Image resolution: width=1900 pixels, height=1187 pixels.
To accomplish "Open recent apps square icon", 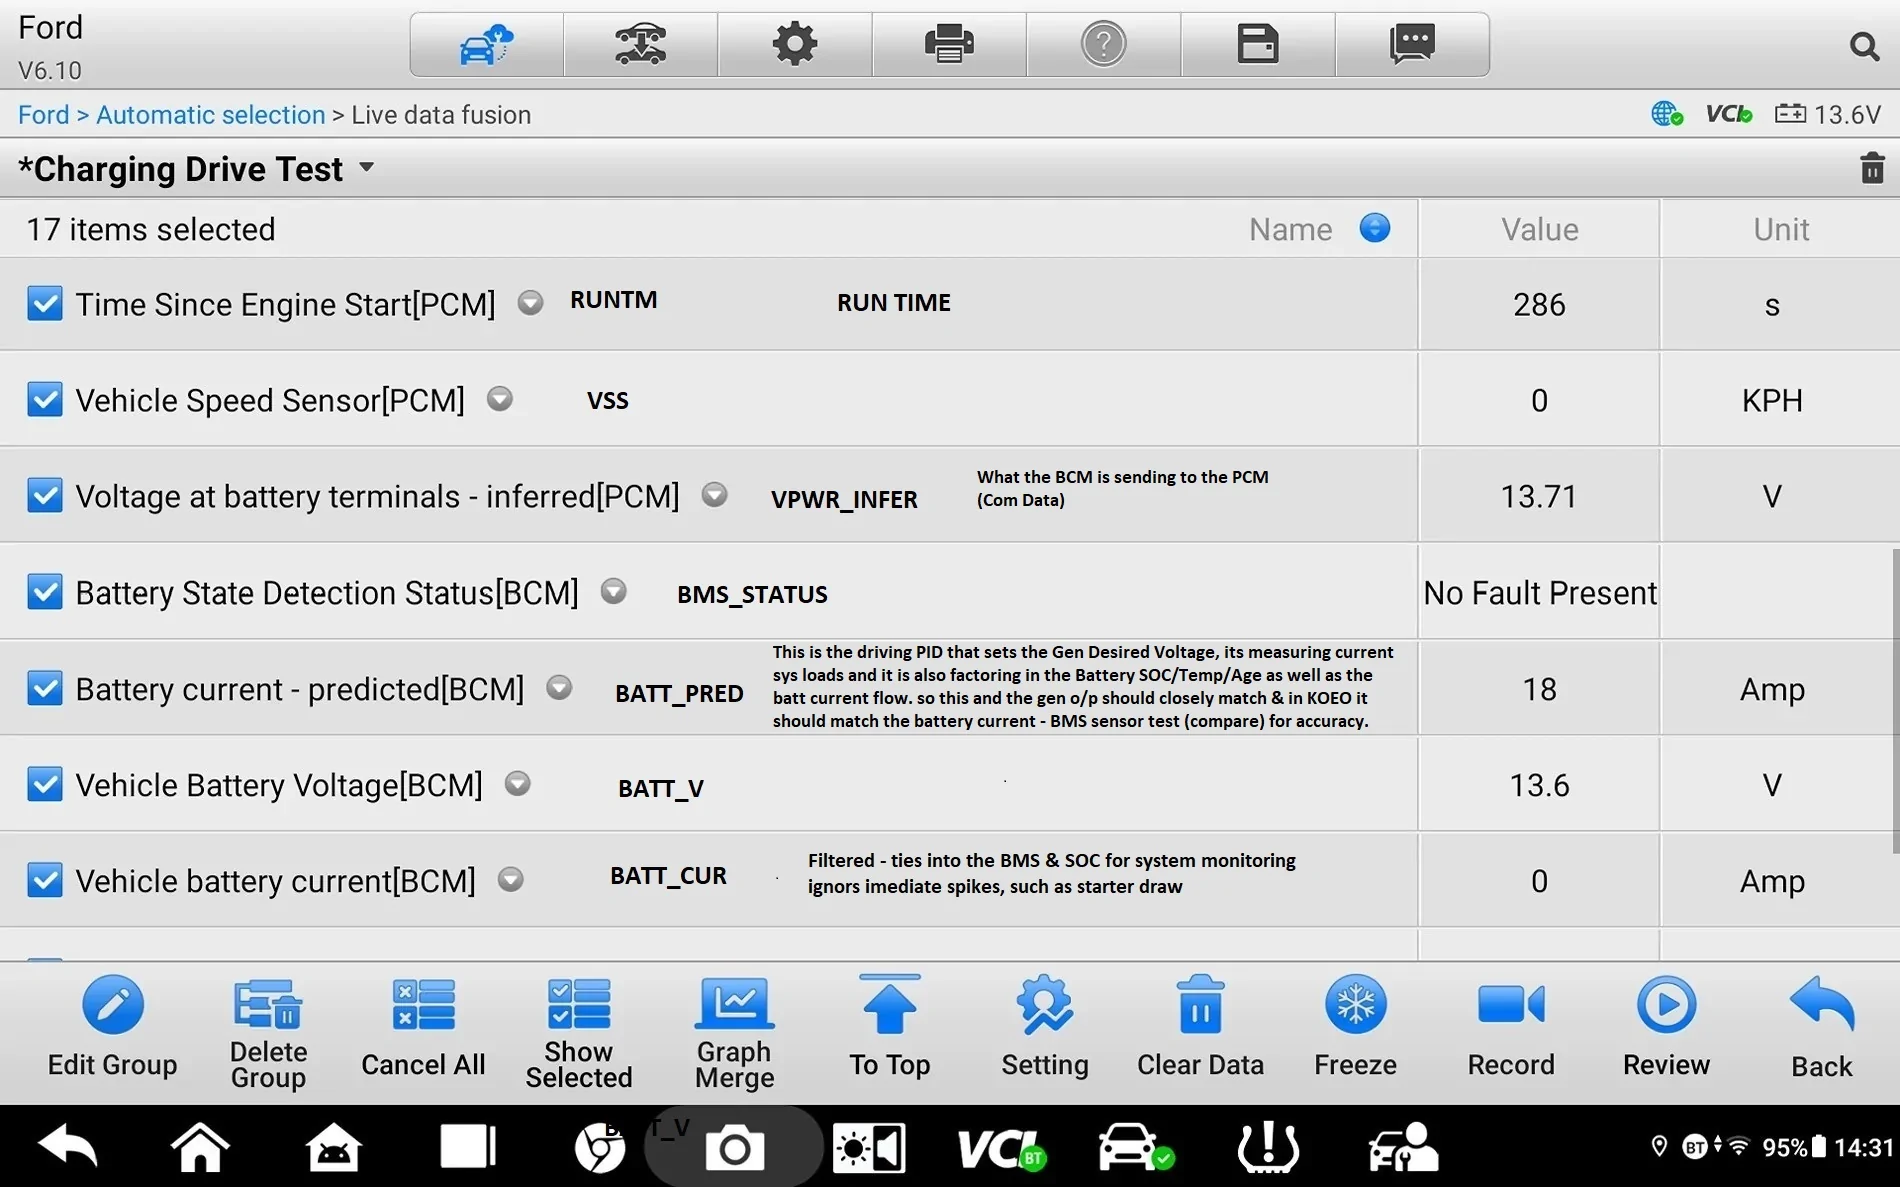I will [x=467, y=1146].
